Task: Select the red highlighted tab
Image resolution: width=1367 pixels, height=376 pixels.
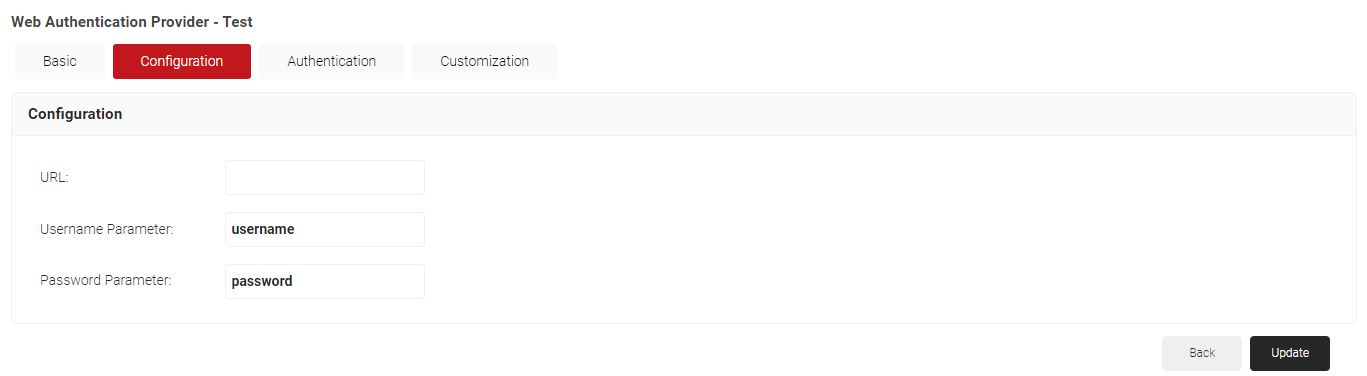Action: (x=182, y=61)
